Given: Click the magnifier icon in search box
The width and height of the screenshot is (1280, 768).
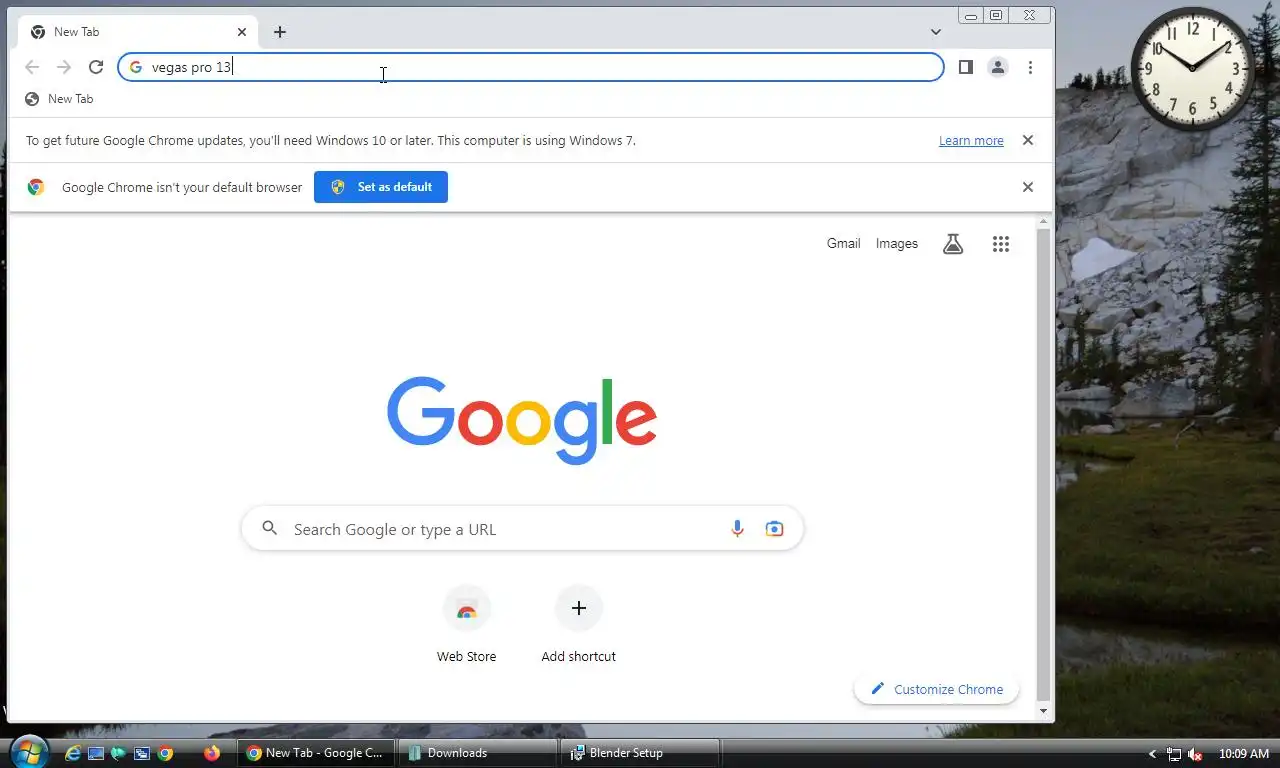Looking at the screenshot, I should pos(269,528).
